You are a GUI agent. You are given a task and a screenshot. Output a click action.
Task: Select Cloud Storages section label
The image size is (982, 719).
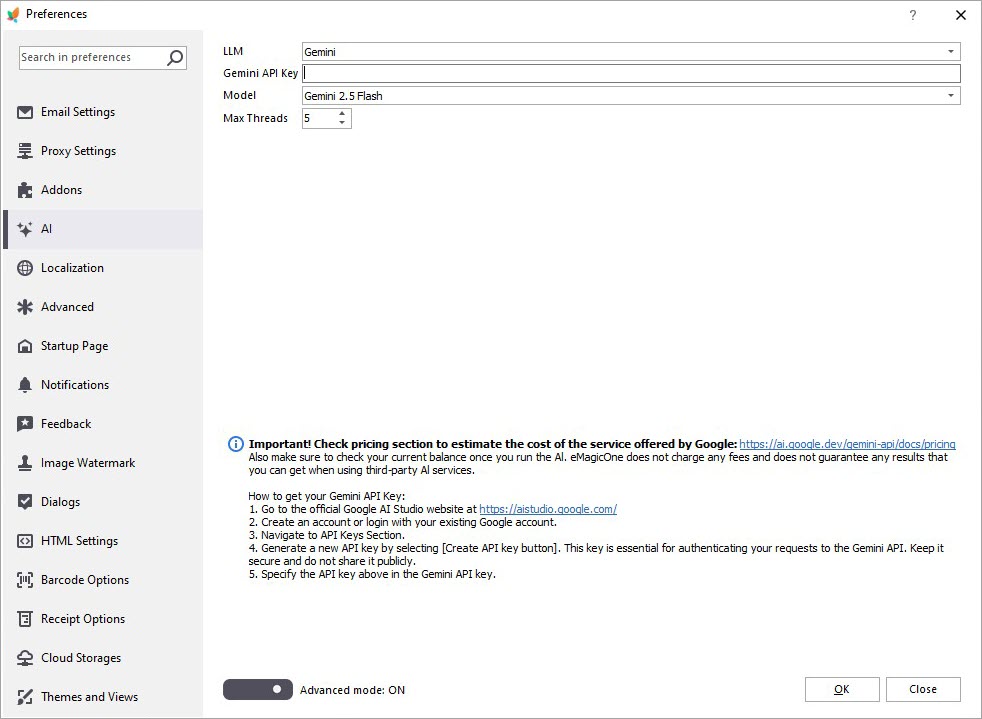point(81,658)
